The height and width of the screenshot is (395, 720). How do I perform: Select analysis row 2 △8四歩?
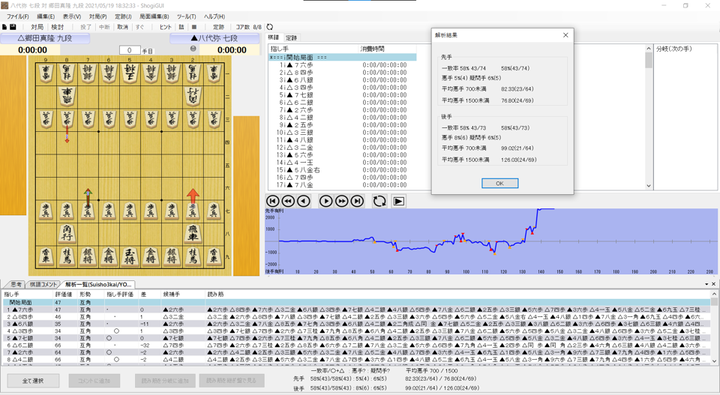tap(356, 317)
